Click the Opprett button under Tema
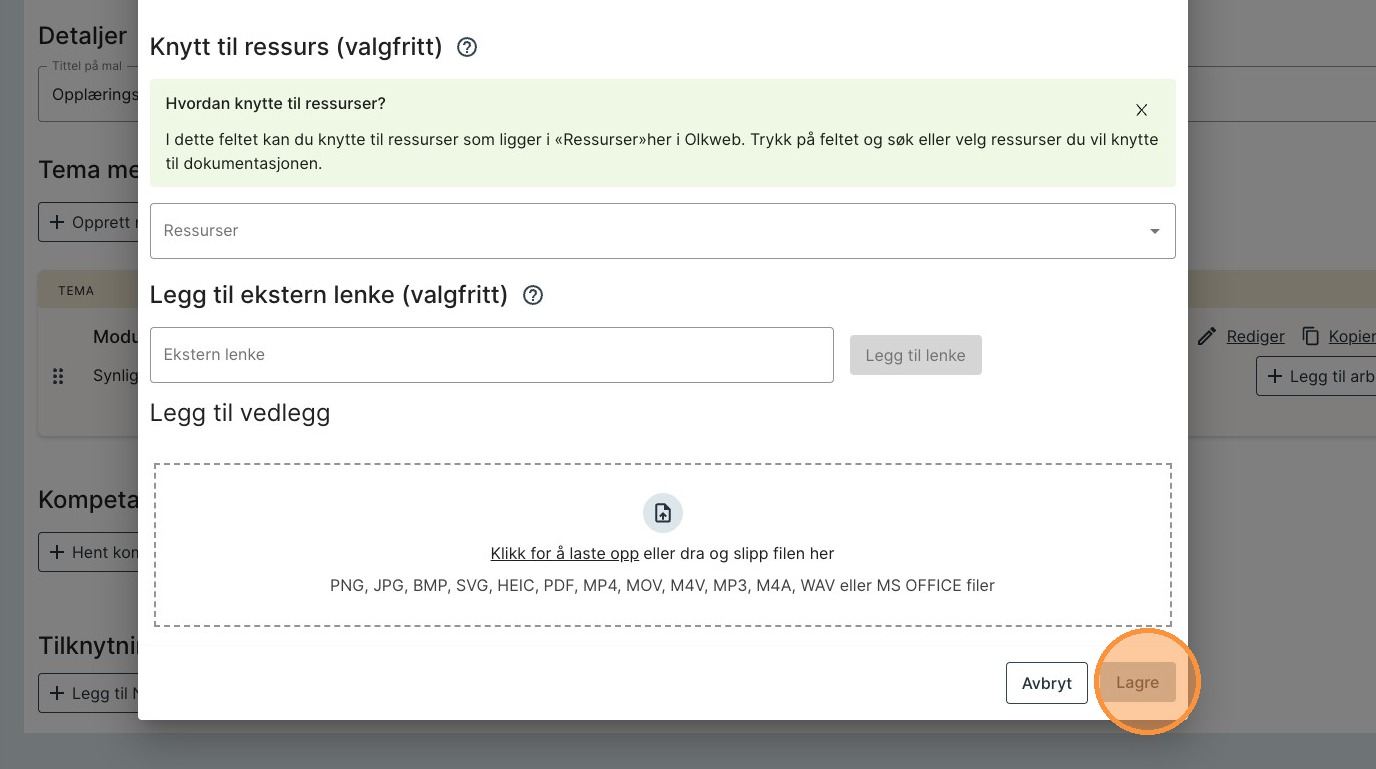The image size is (1376, 769). [90, 222]
